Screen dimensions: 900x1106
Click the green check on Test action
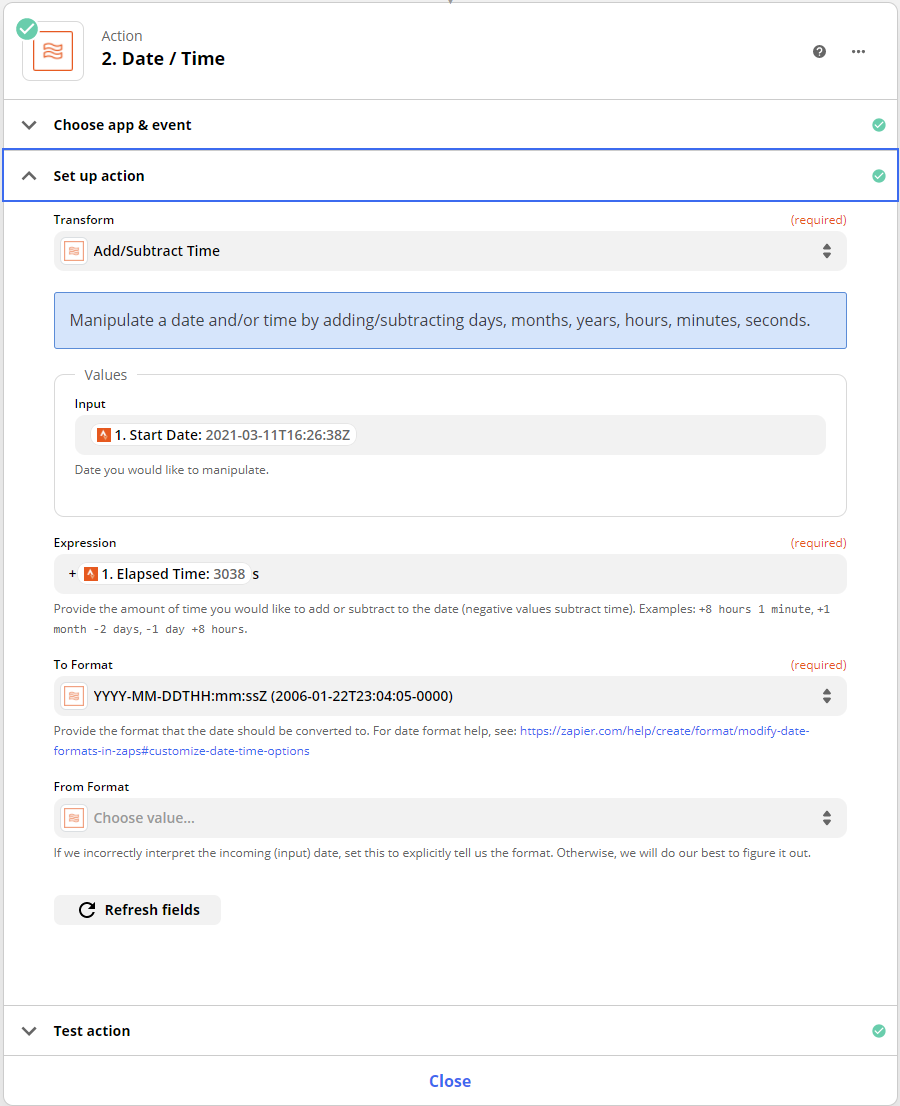coord(879,1031)
